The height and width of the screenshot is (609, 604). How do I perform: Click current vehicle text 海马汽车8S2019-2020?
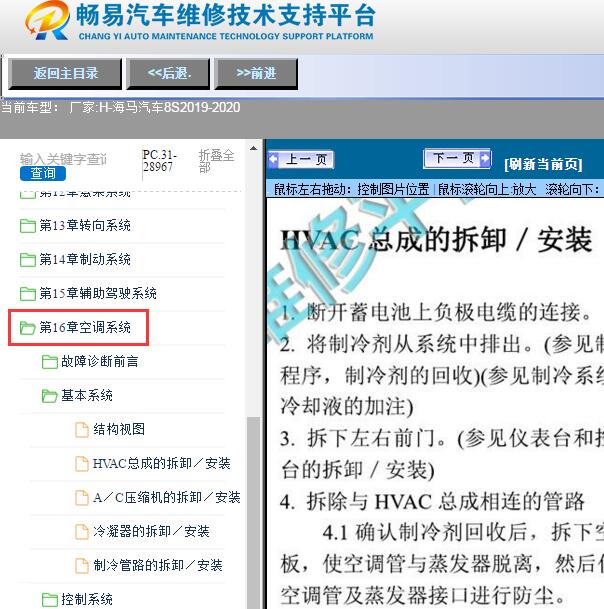[x=176, y=107]
